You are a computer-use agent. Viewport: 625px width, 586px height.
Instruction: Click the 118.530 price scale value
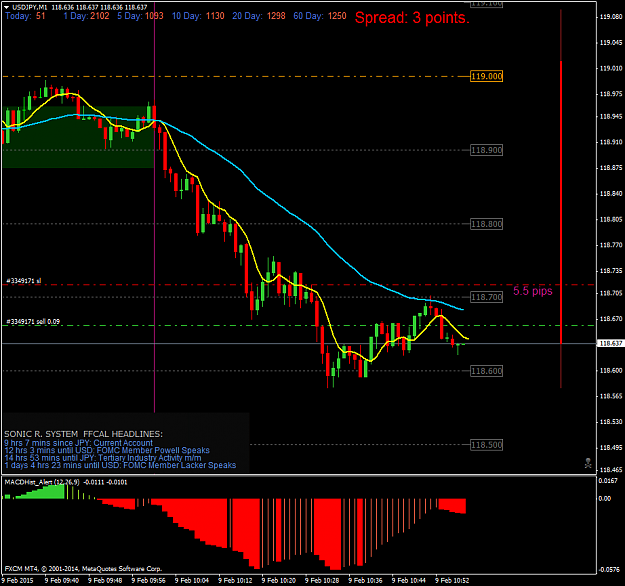coord(611,422)
